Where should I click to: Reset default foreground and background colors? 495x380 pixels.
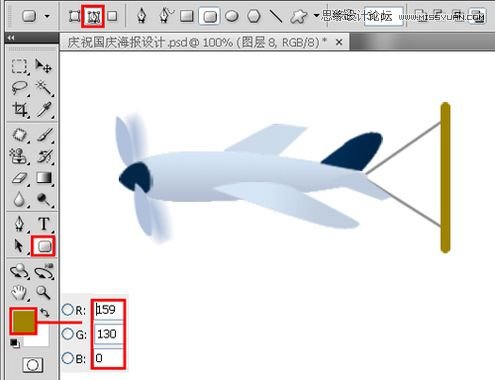point(14,342)
